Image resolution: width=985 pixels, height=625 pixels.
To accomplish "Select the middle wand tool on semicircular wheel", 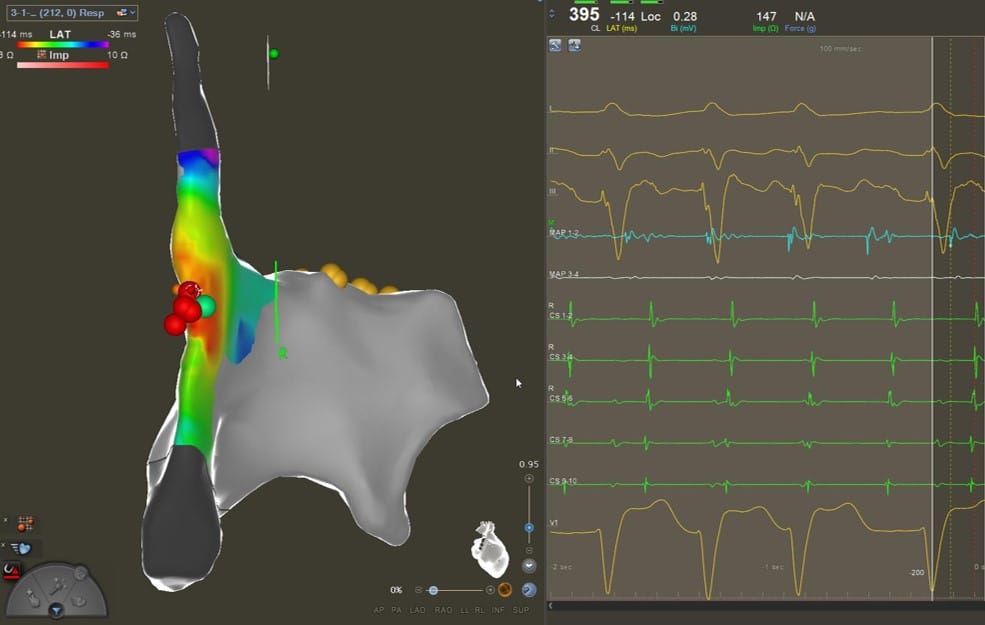I will point(57,585).
